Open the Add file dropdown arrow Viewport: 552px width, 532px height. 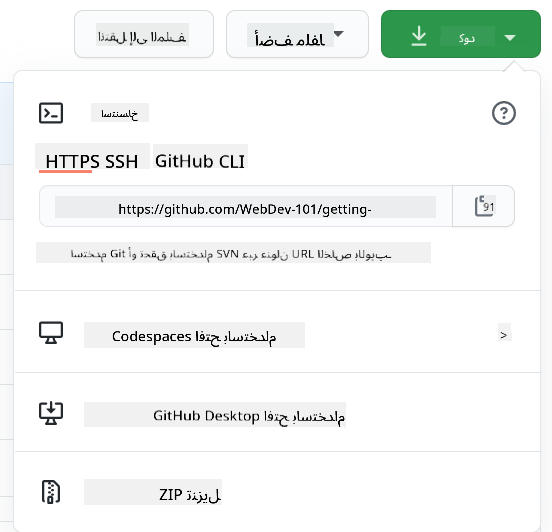(338, 34)
